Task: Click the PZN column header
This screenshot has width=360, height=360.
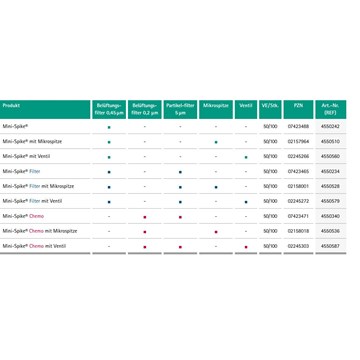Action: point(298,109)
